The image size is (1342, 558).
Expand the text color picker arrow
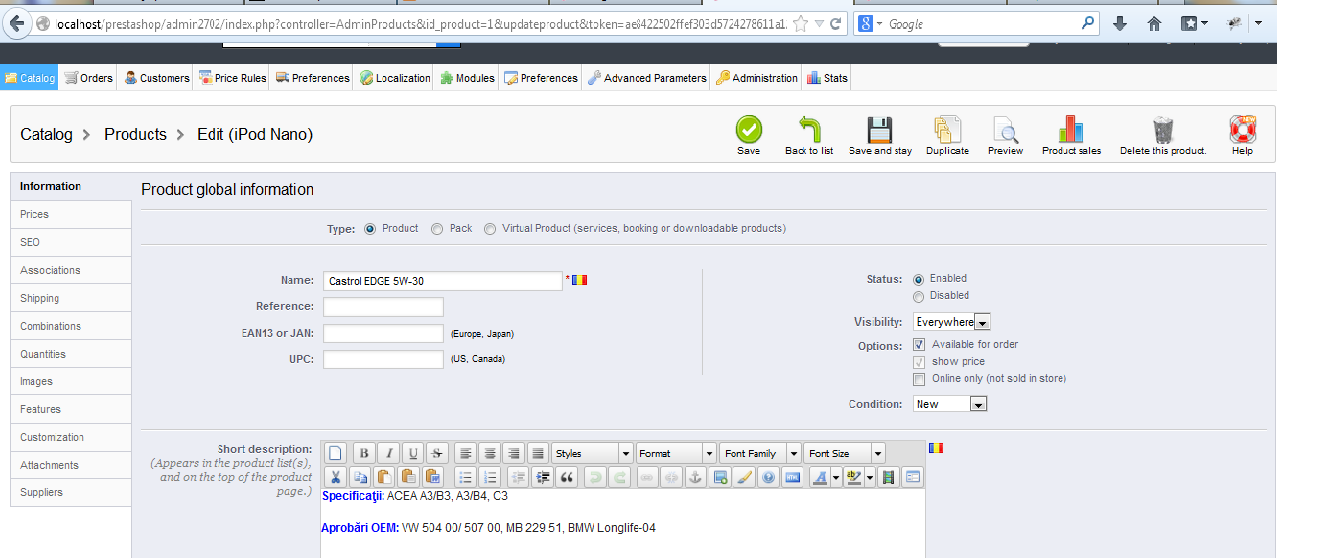click(836, 477)
